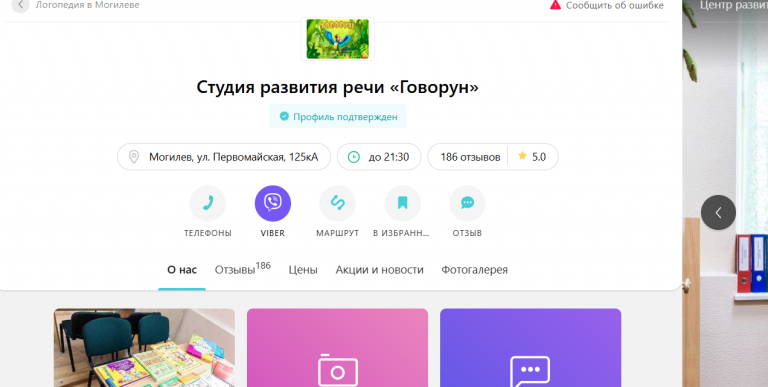Click the purple chat bubble card

(530, 348)
